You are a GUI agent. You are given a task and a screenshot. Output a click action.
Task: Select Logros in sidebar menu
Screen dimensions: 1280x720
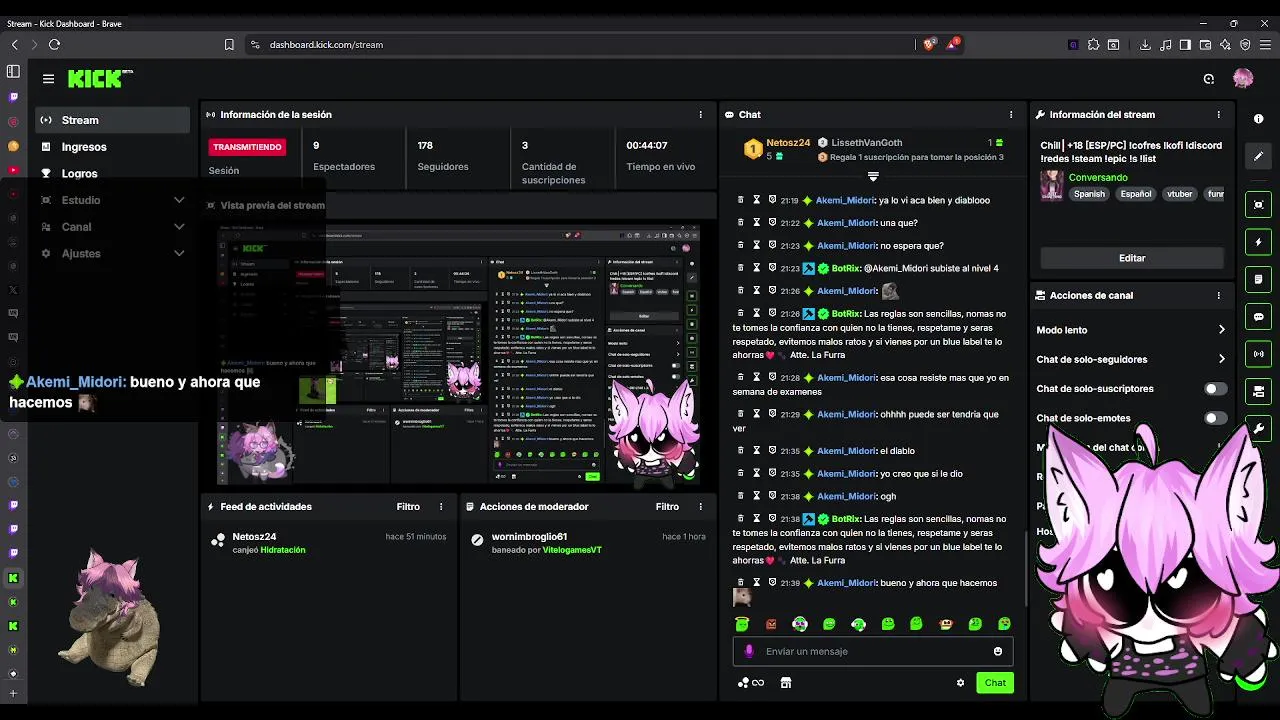[x=112, y=173]
